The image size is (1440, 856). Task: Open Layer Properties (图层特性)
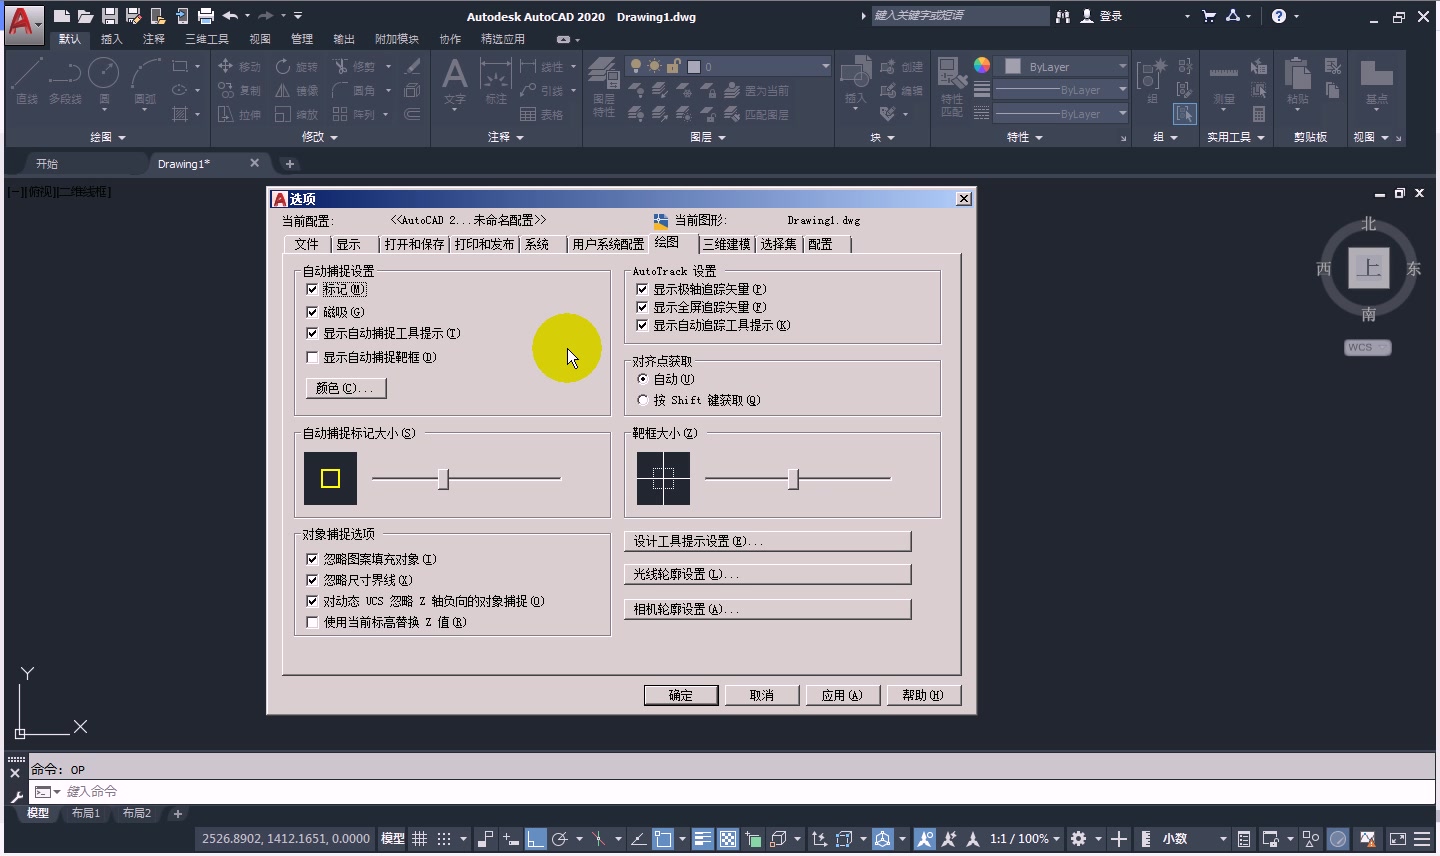tap(603, 87)
